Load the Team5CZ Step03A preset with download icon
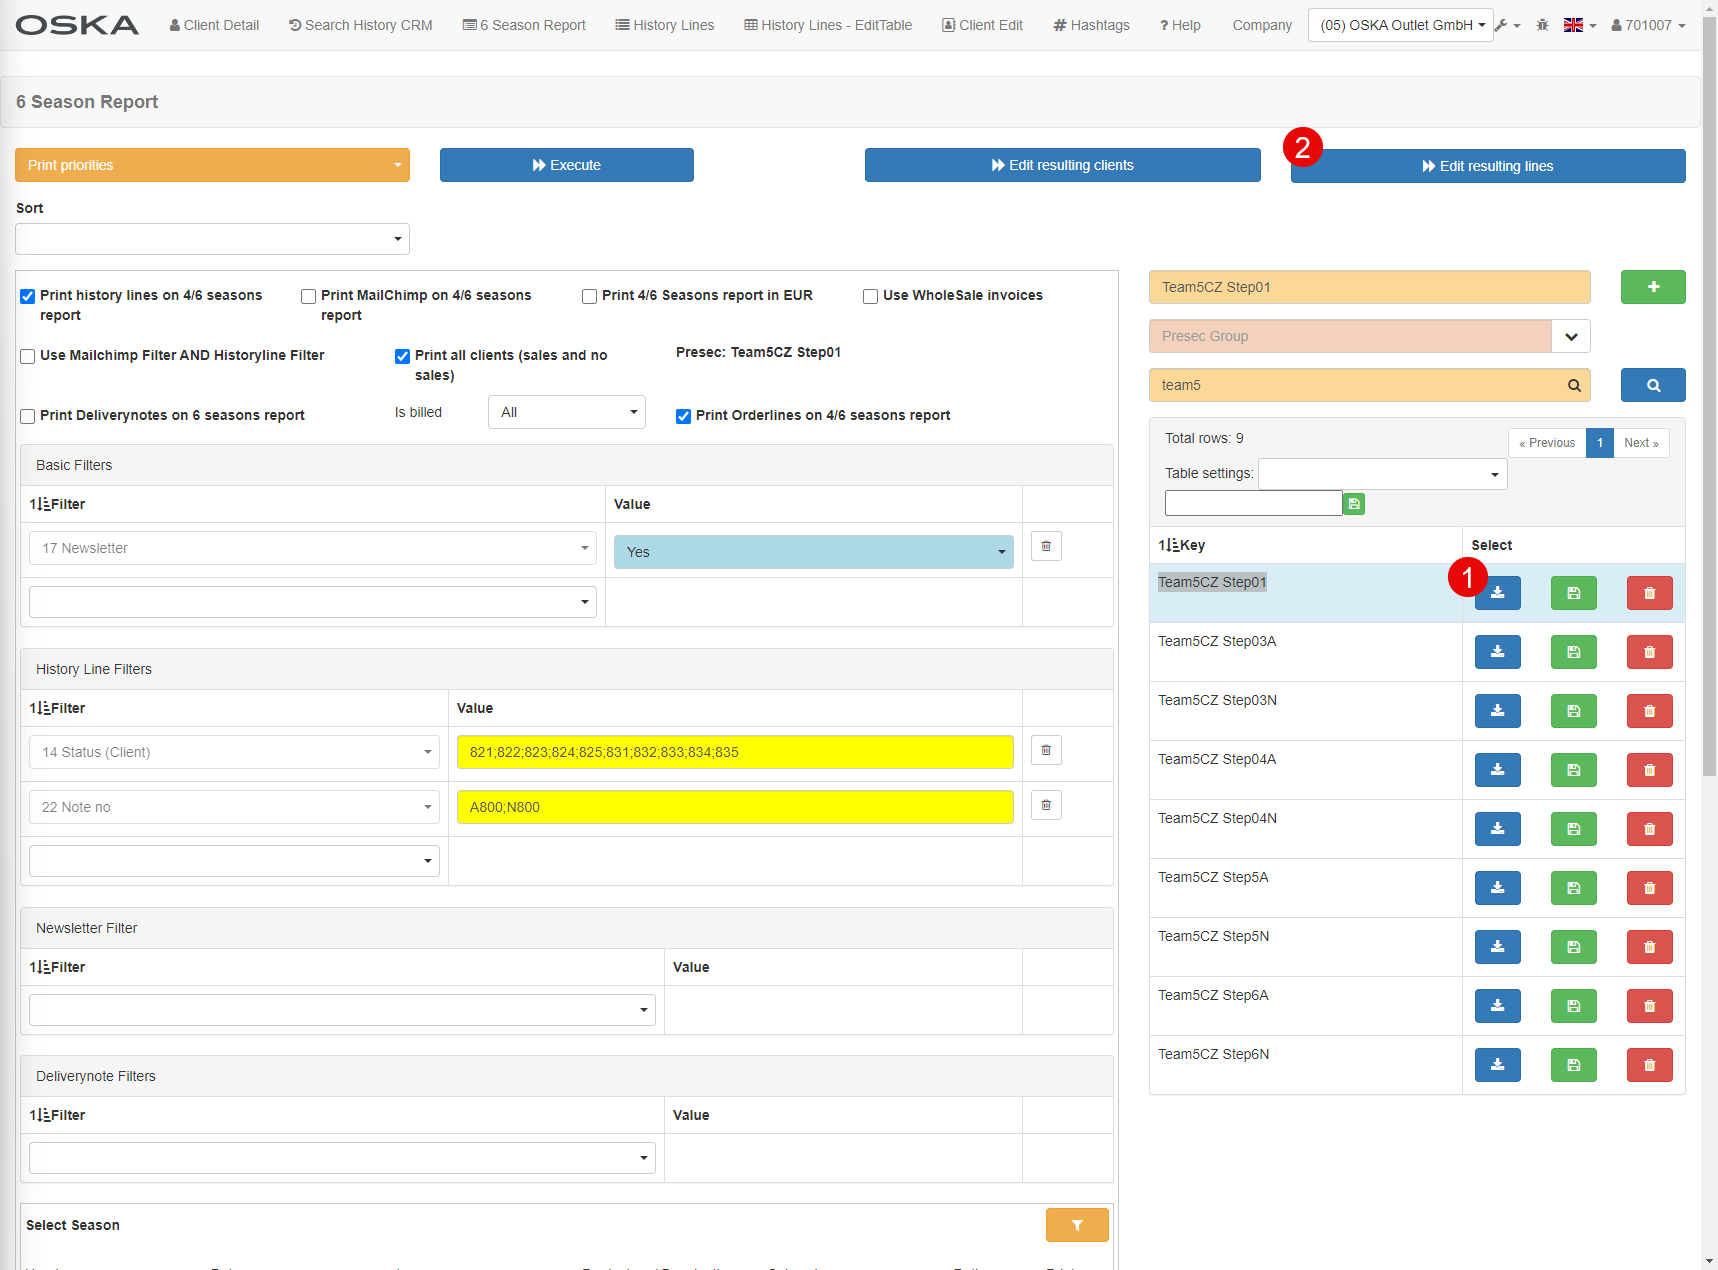 click(x=1497, y=652)
